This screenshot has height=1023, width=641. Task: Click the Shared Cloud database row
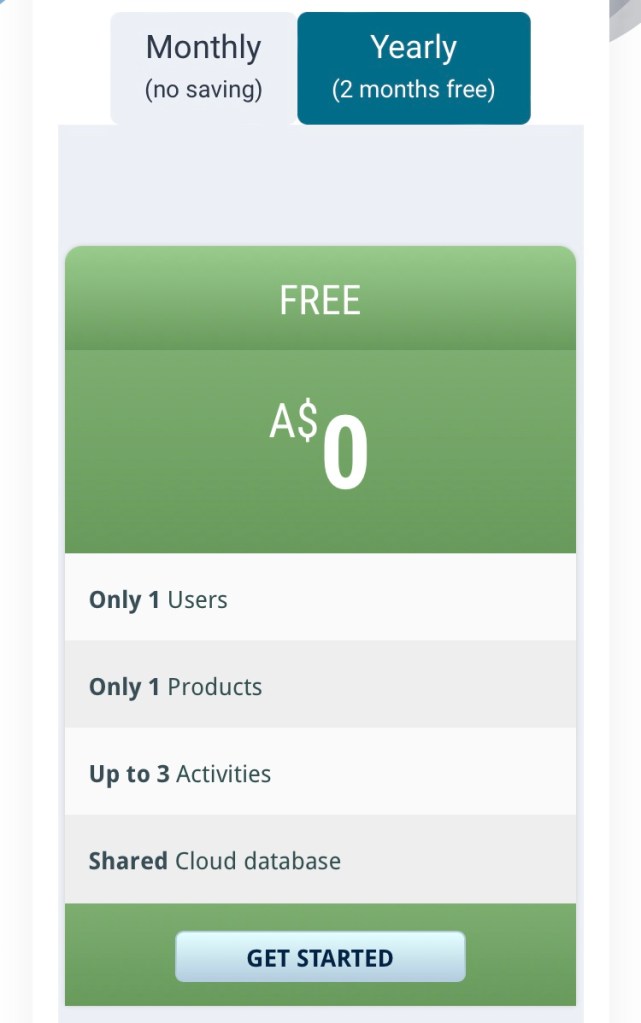320,861
